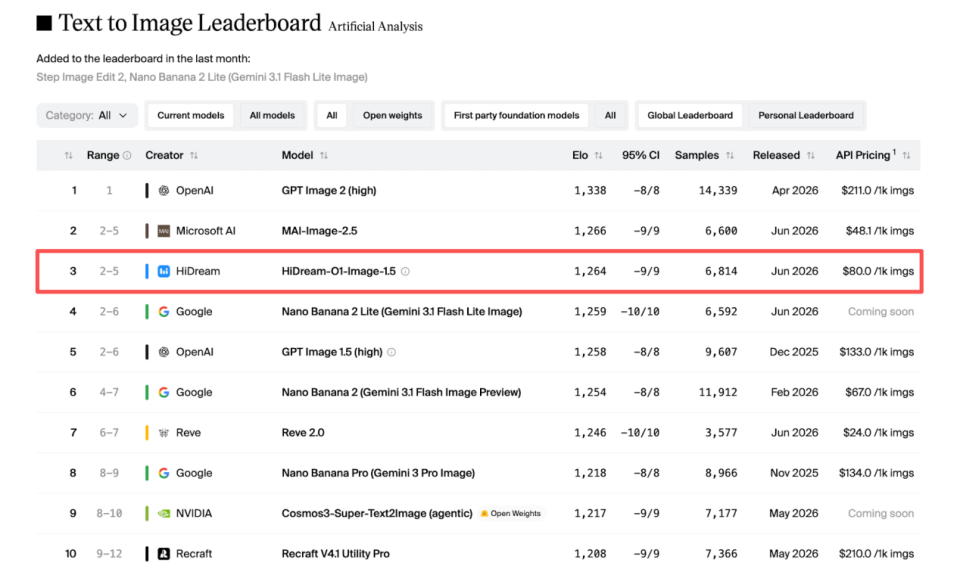960x572 pixels.
Task: Open the GPT Image 2 (high) model
Action: click(x=329, y=190)
